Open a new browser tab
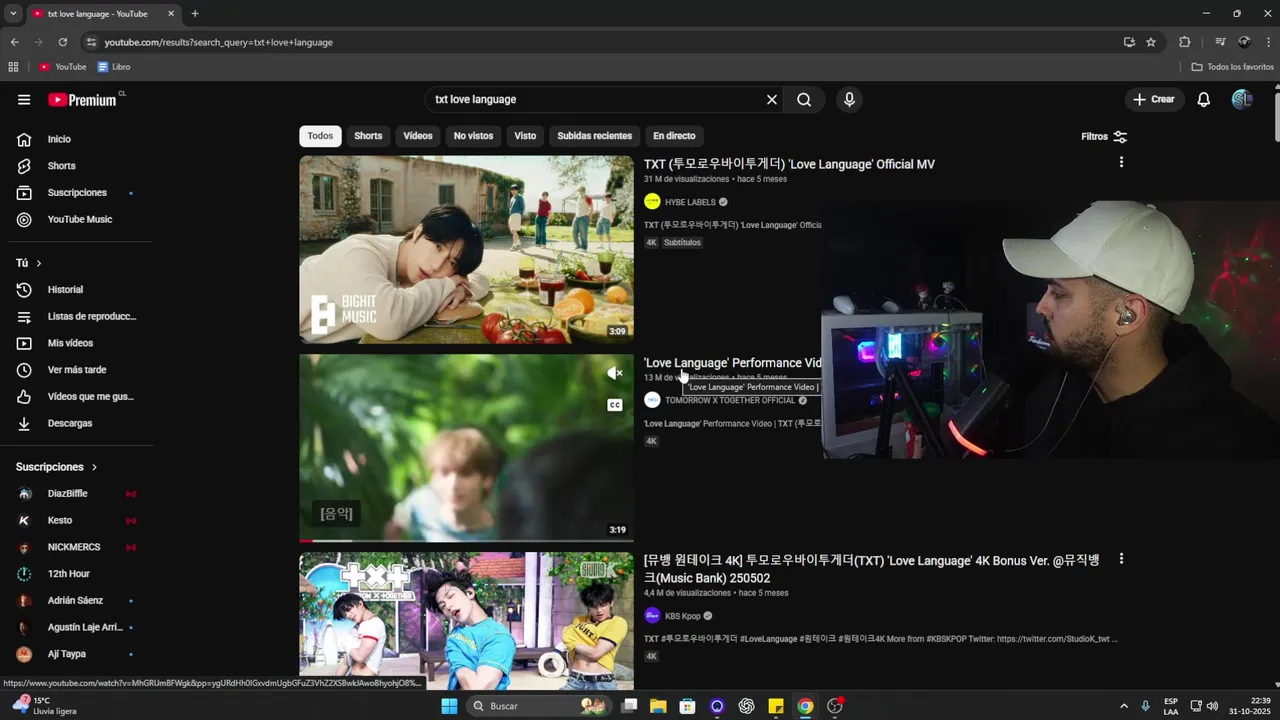Screen dimensions: 1280x720 coord(195,14)
